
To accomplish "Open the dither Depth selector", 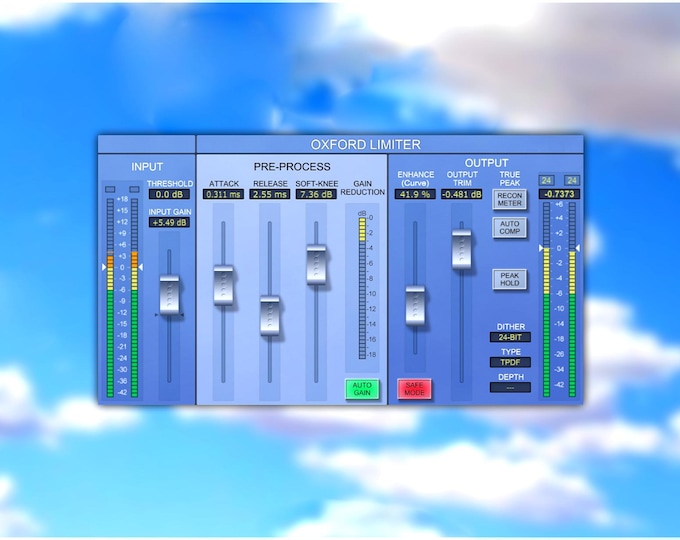I will 510,387.
